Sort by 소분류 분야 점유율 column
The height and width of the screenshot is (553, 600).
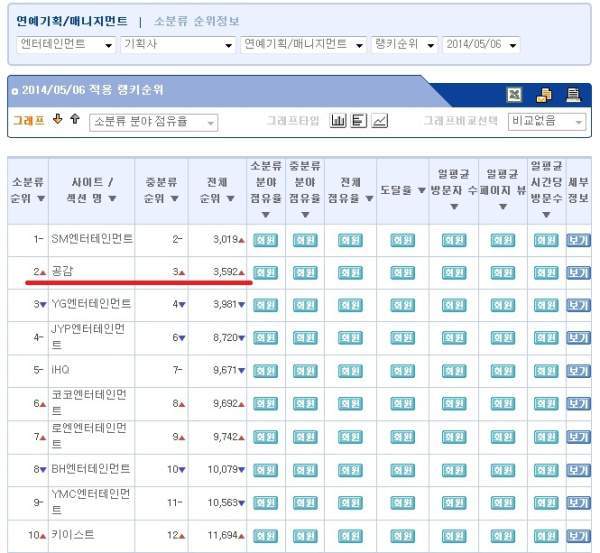[266, 190]
